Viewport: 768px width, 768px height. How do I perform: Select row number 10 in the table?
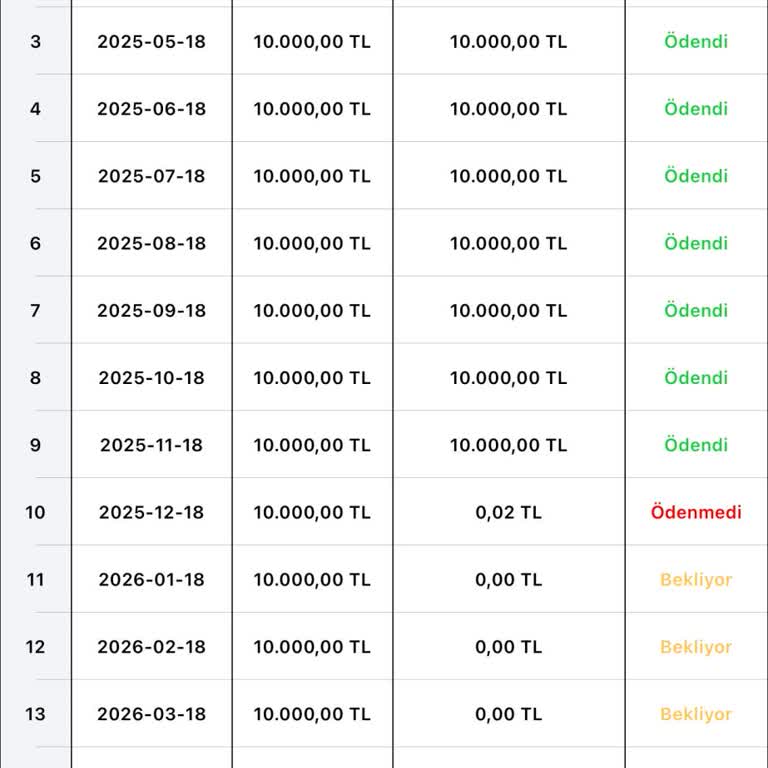(x=36, y=512)
